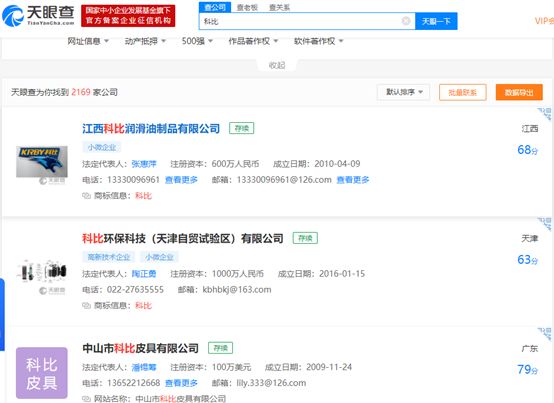554x403 pixels.
Task: Click the 天津 region label
Action: [x=530, y=238]
